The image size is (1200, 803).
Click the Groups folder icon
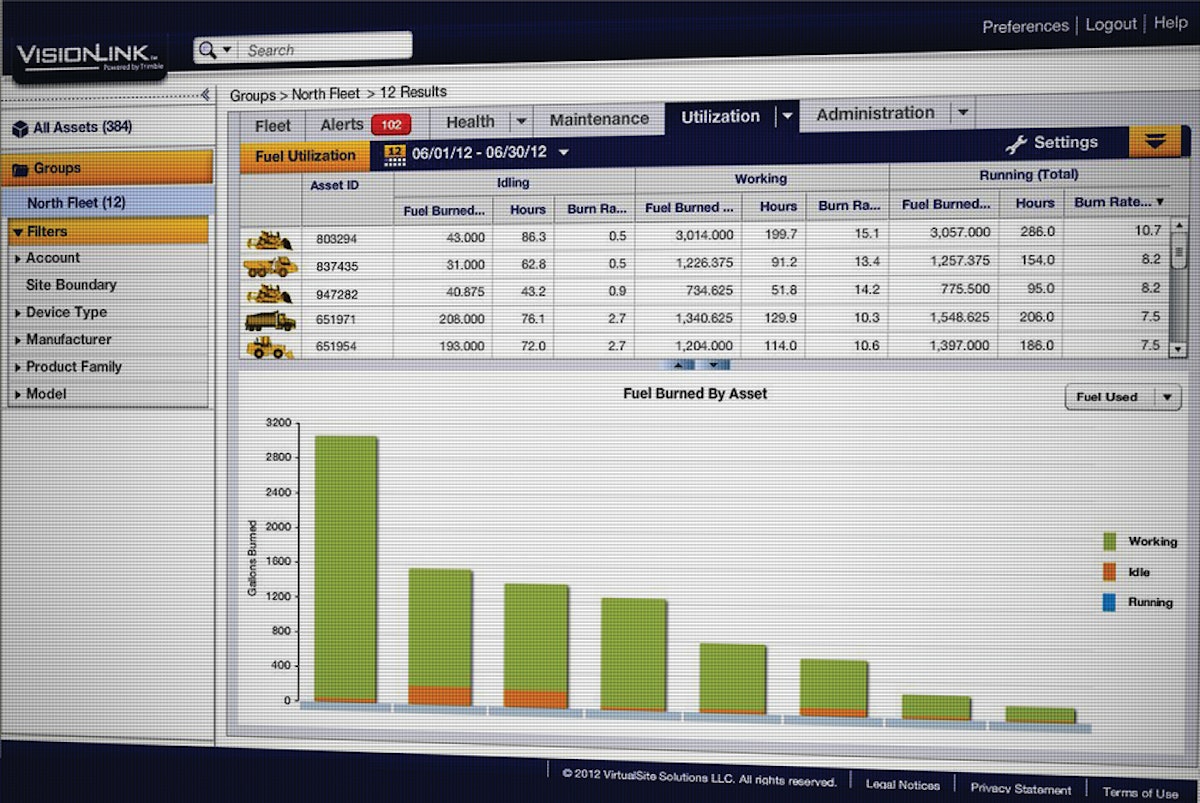pyautogui.click(x=23, y=168)
